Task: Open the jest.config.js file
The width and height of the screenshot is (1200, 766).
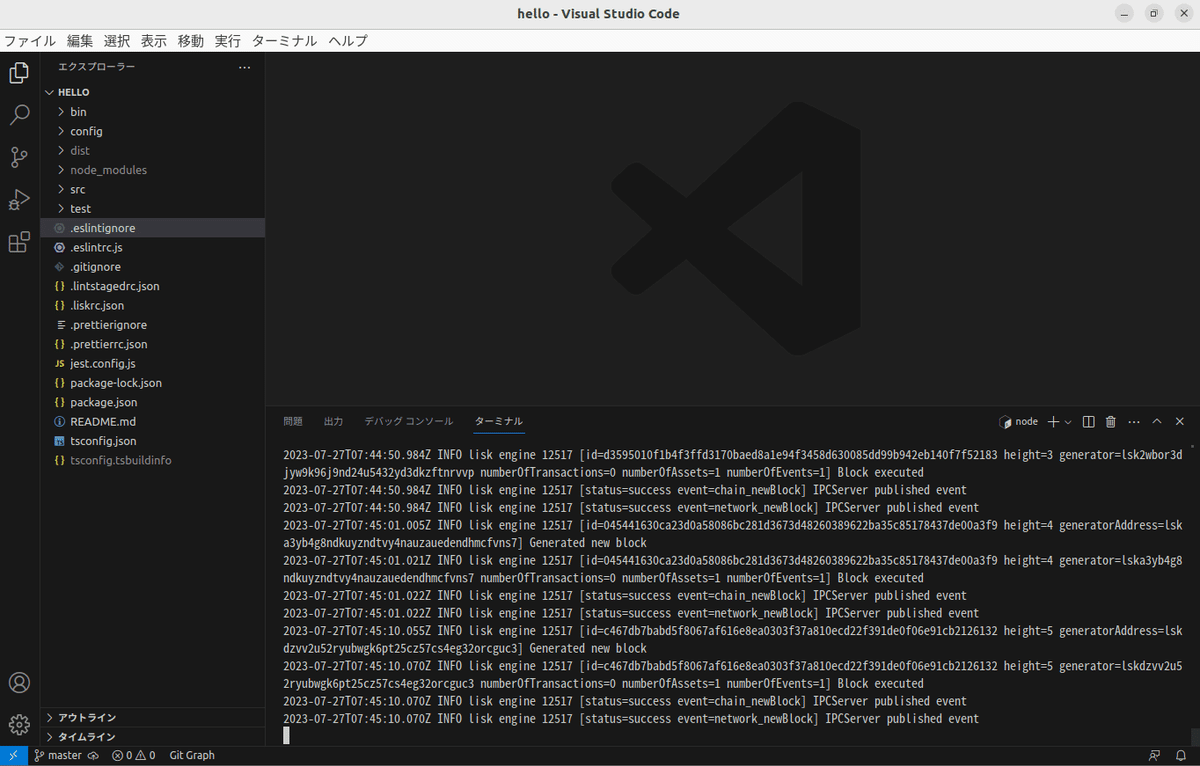Action: coord(152,363)
